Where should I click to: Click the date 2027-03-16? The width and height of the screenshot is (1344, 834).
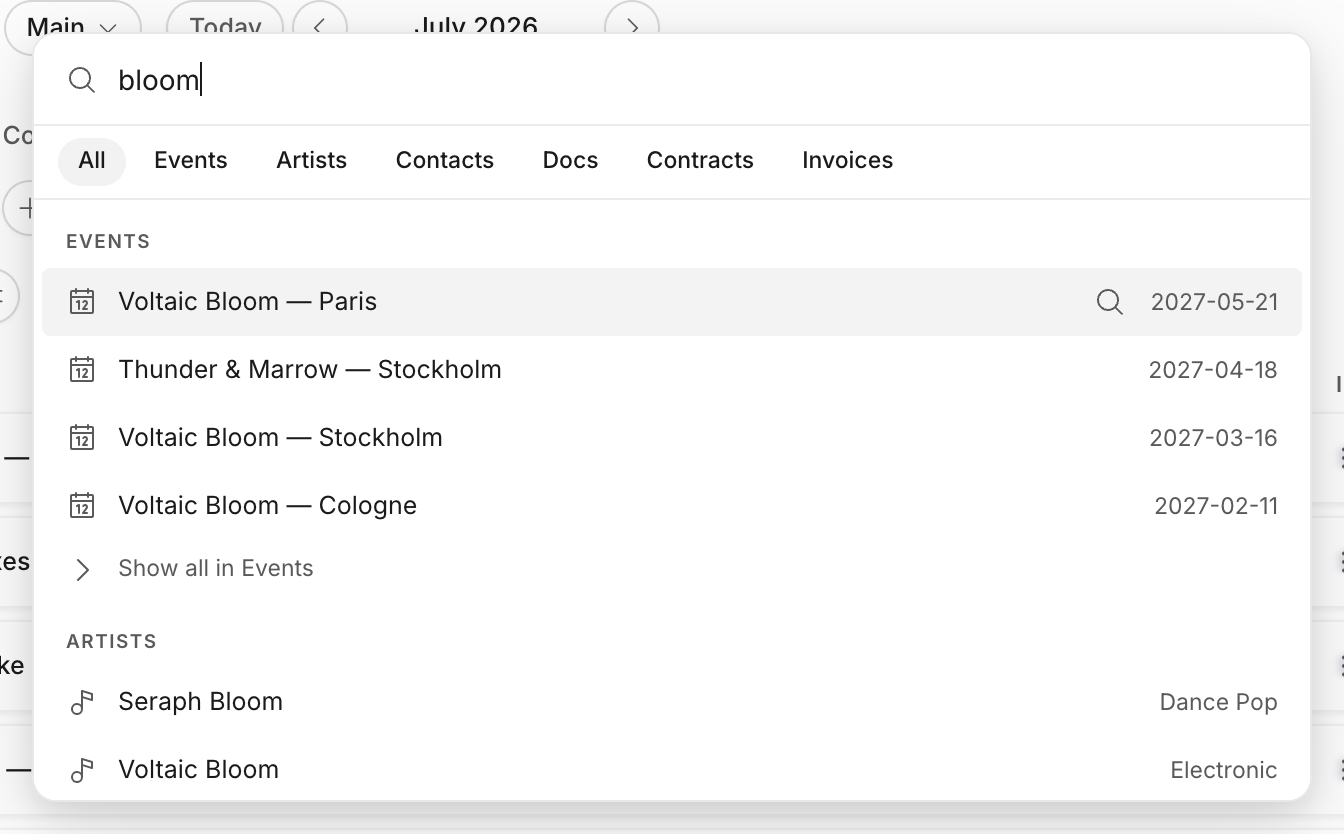pyautogui.click(x=1213, y=438)
